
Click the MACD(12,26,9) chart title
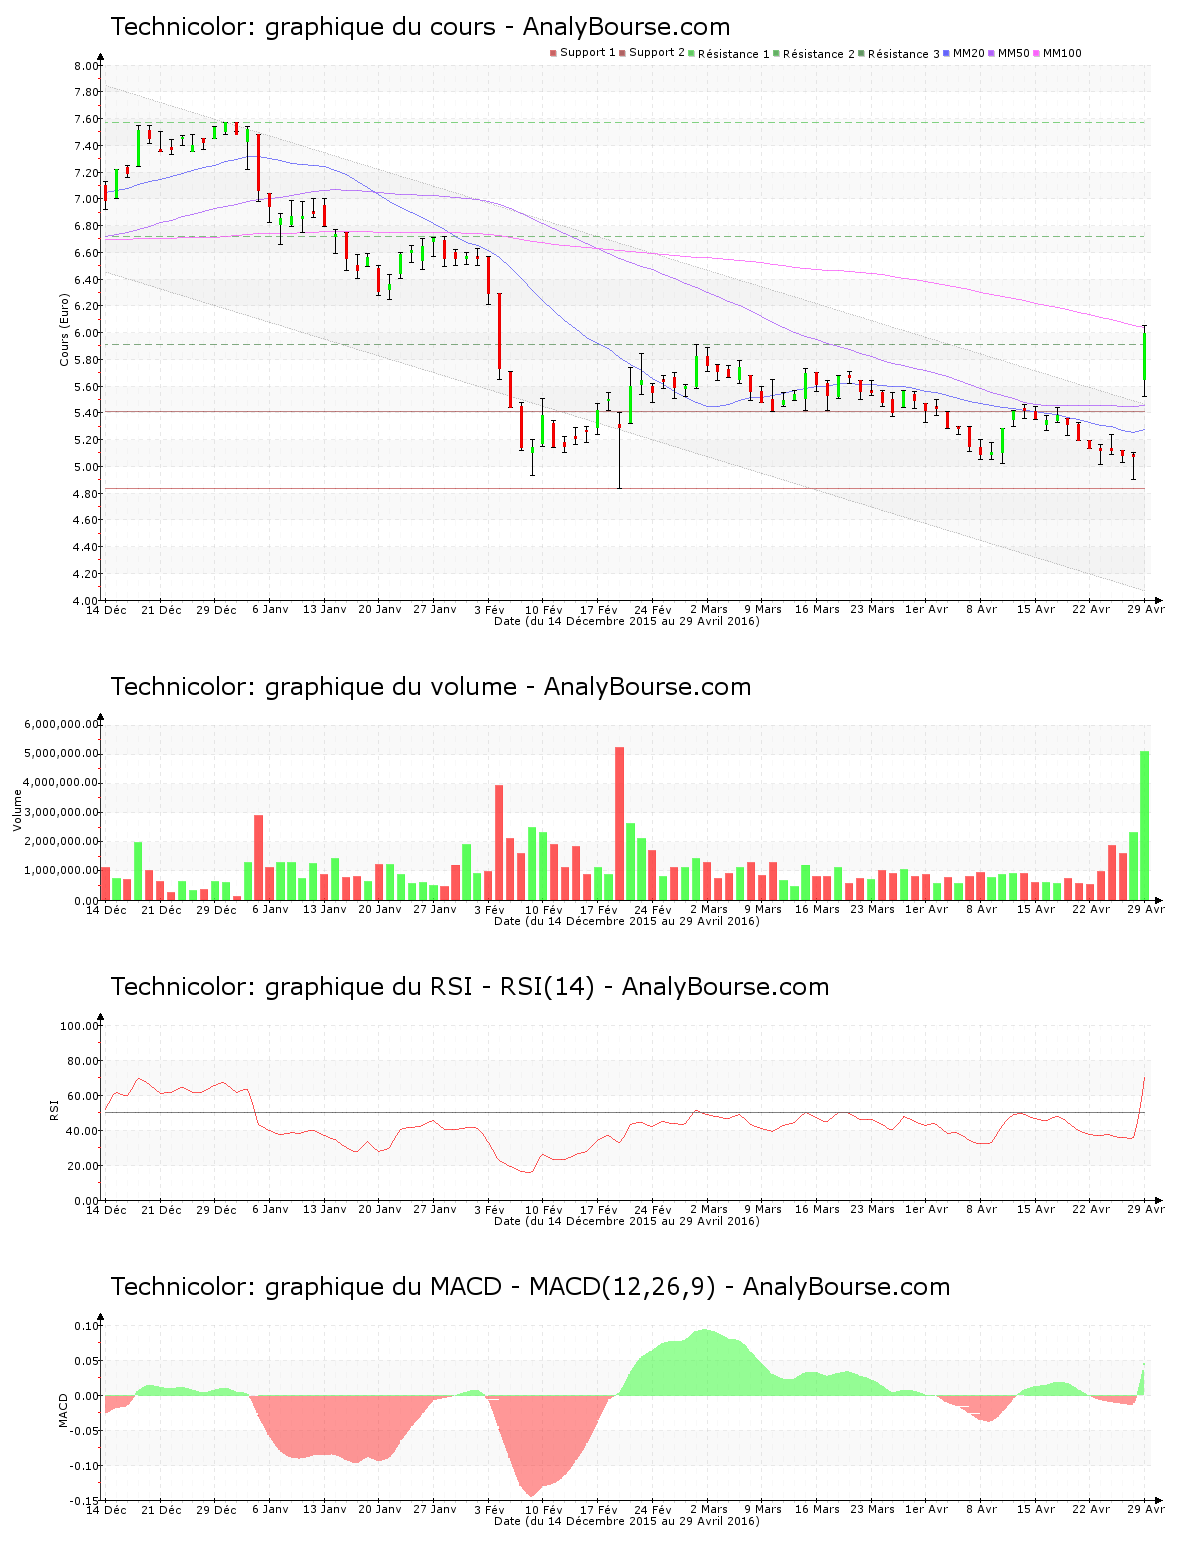pyautogui.click(x=530, y=1287)
